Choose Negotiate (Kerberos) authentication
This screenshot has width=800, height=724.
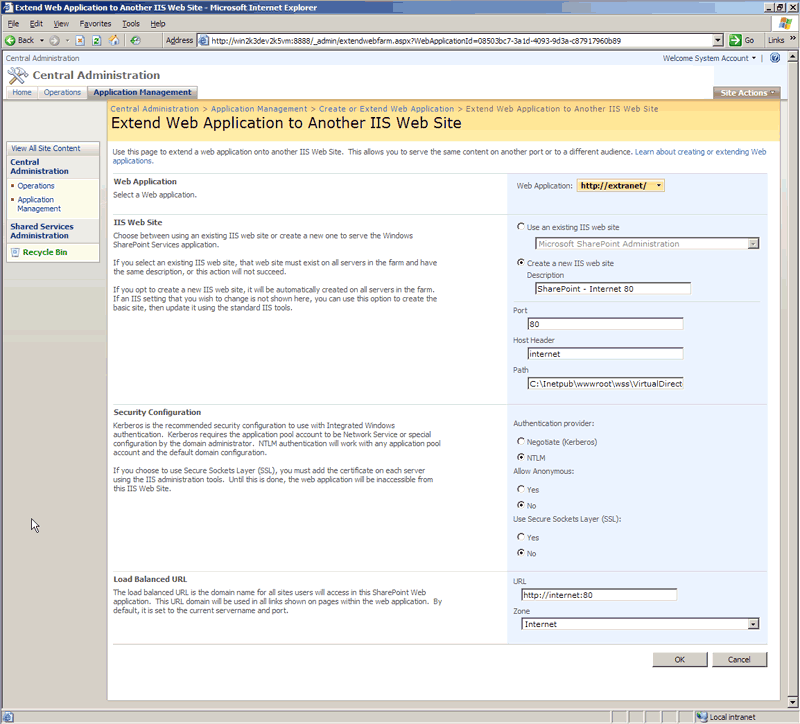pyautogui.click(x=520, y=441)
